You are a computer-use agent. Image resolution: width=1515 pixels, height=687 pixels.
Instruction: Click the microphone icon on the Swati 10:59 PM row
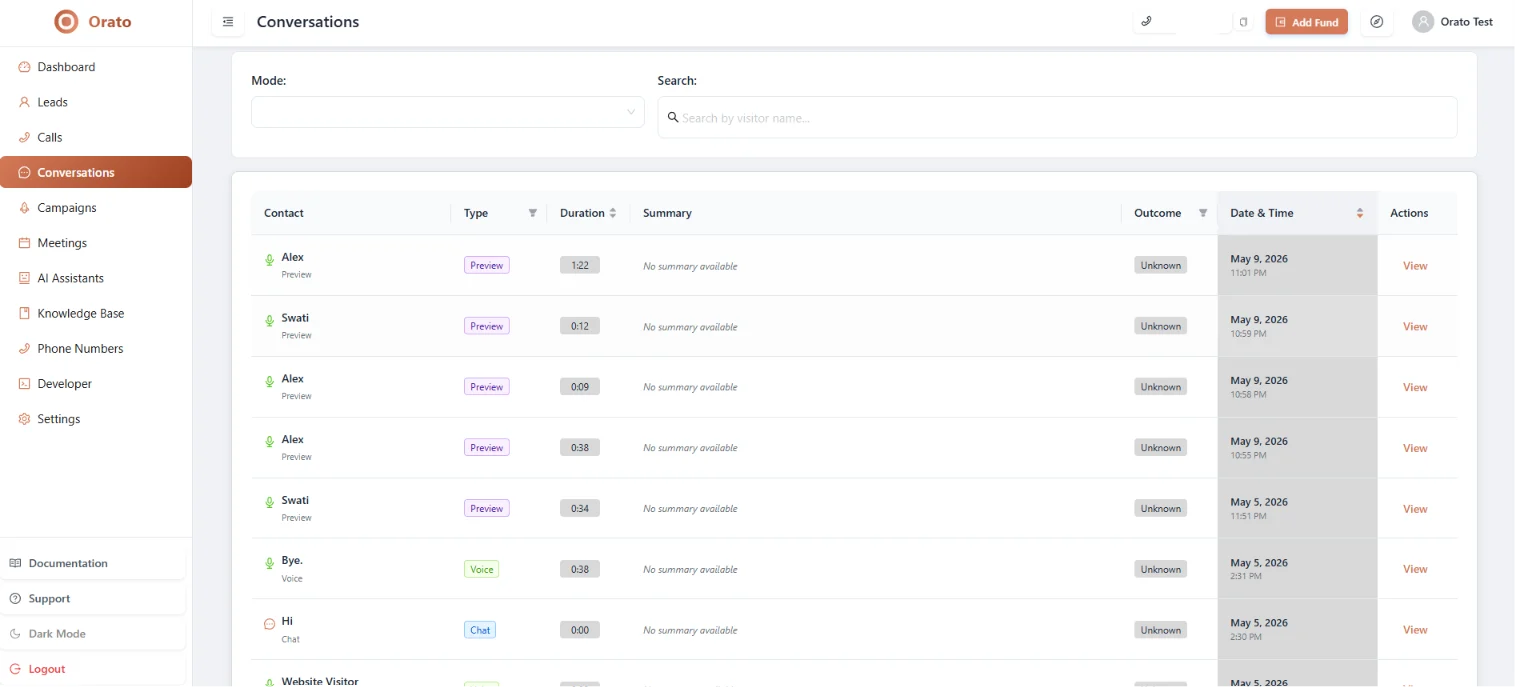coord(269,321)
